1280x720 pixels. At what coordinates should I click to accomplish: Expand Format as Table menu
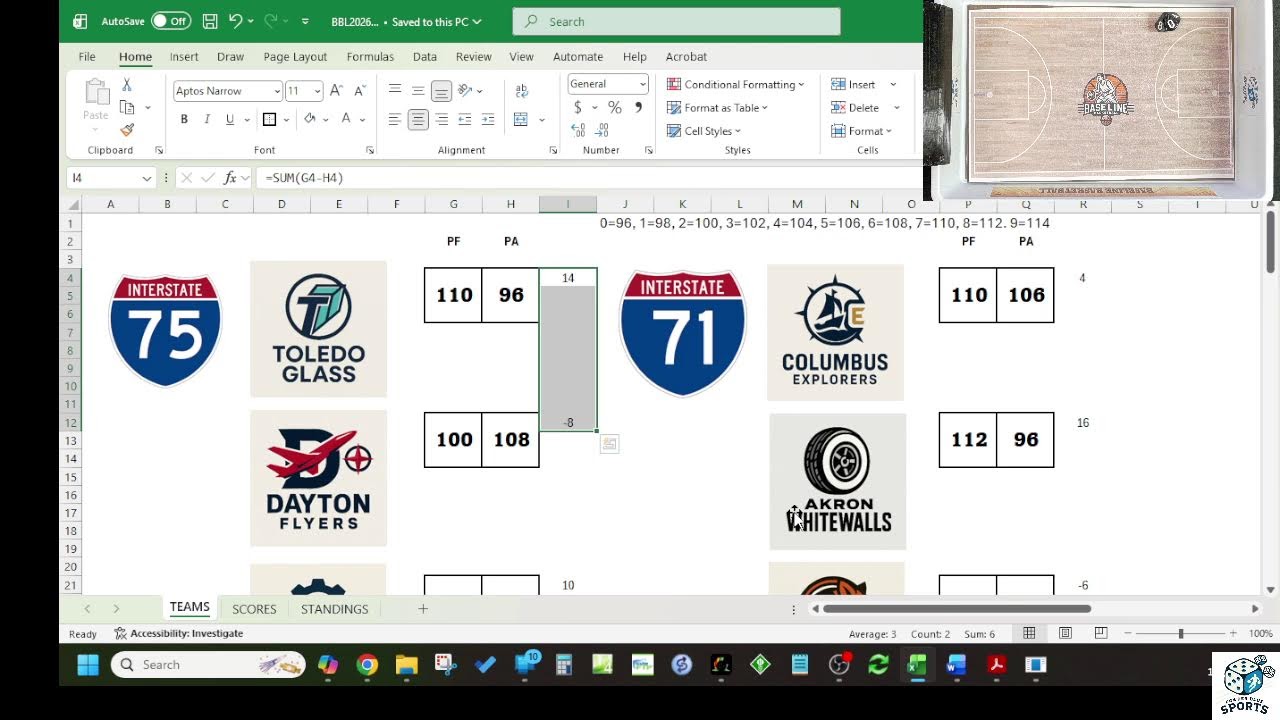(x=717, y=108)
